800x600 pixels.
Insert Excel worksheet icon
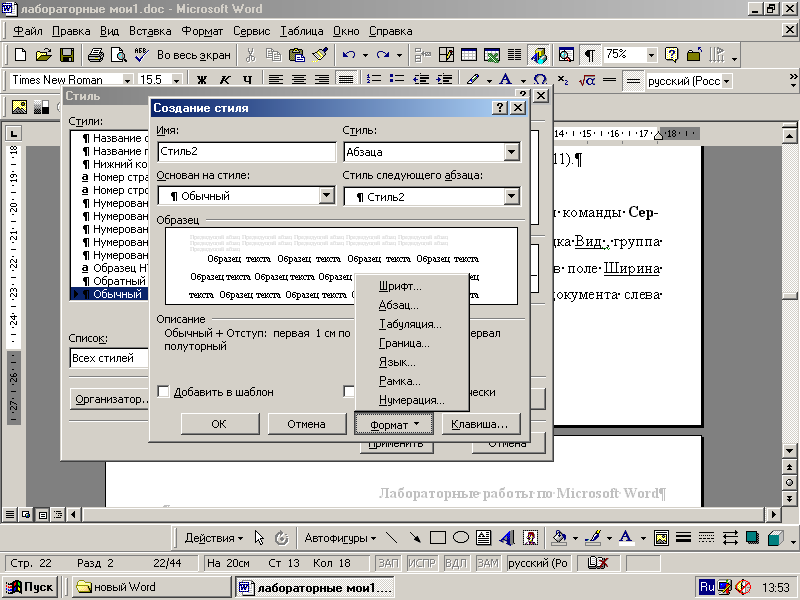492,55
